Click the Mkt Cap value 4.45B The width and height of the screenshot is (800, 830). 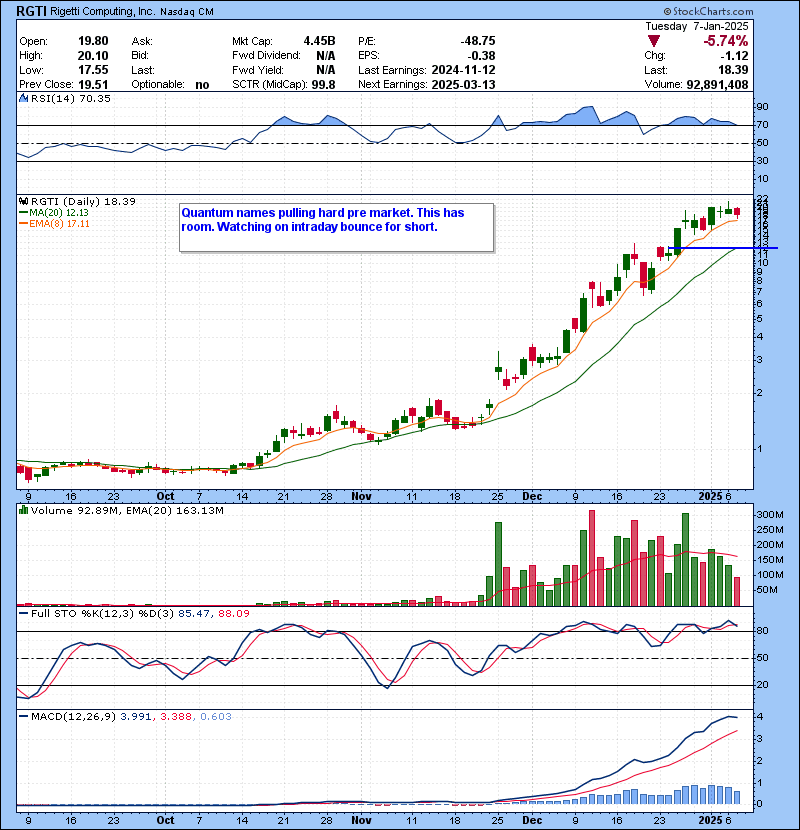click(319, 41)
